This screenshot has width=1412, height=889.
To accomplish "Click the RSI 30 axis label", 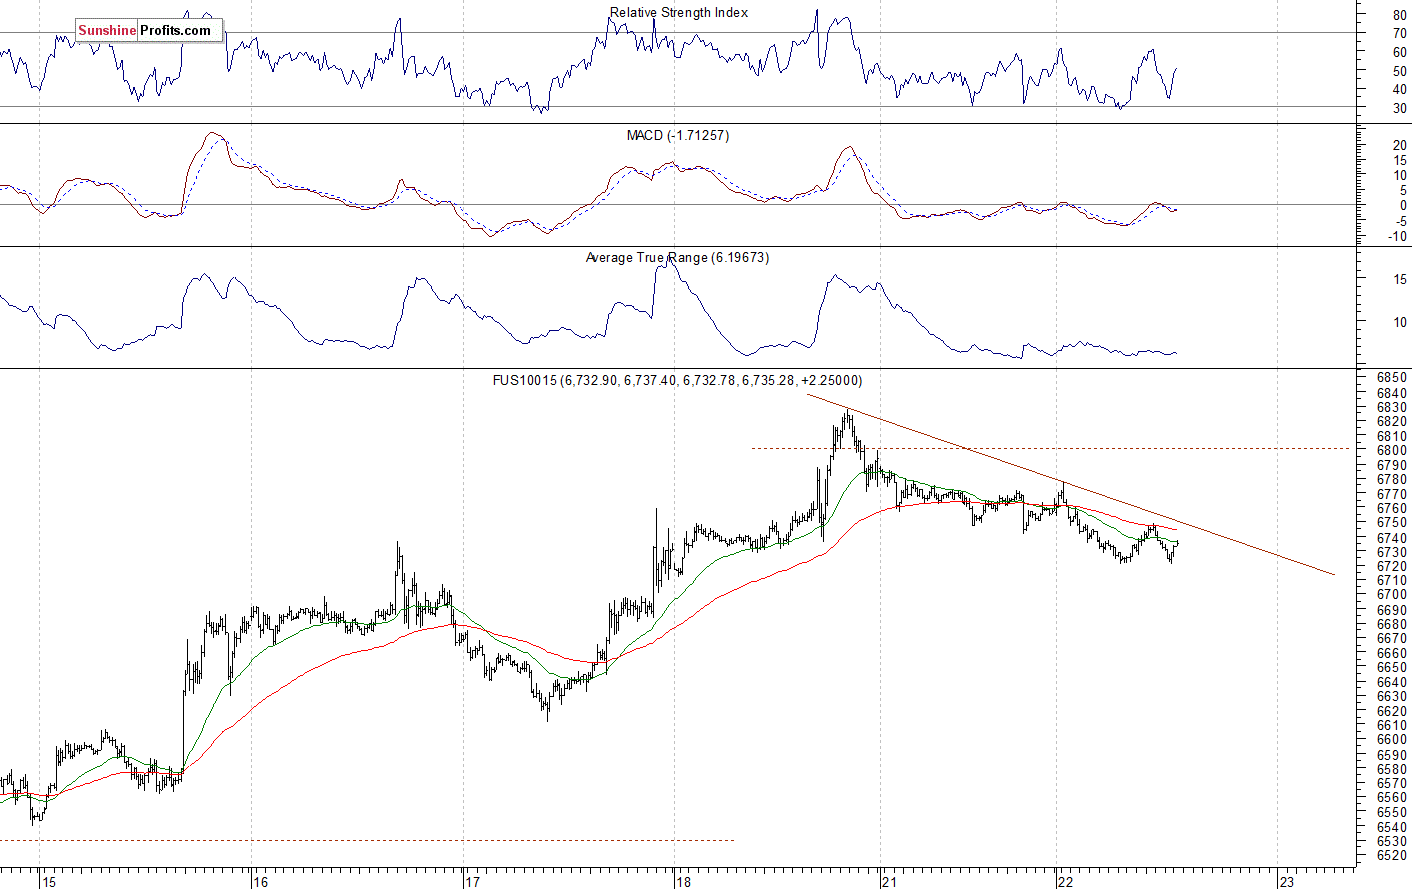I will 1400,109.
